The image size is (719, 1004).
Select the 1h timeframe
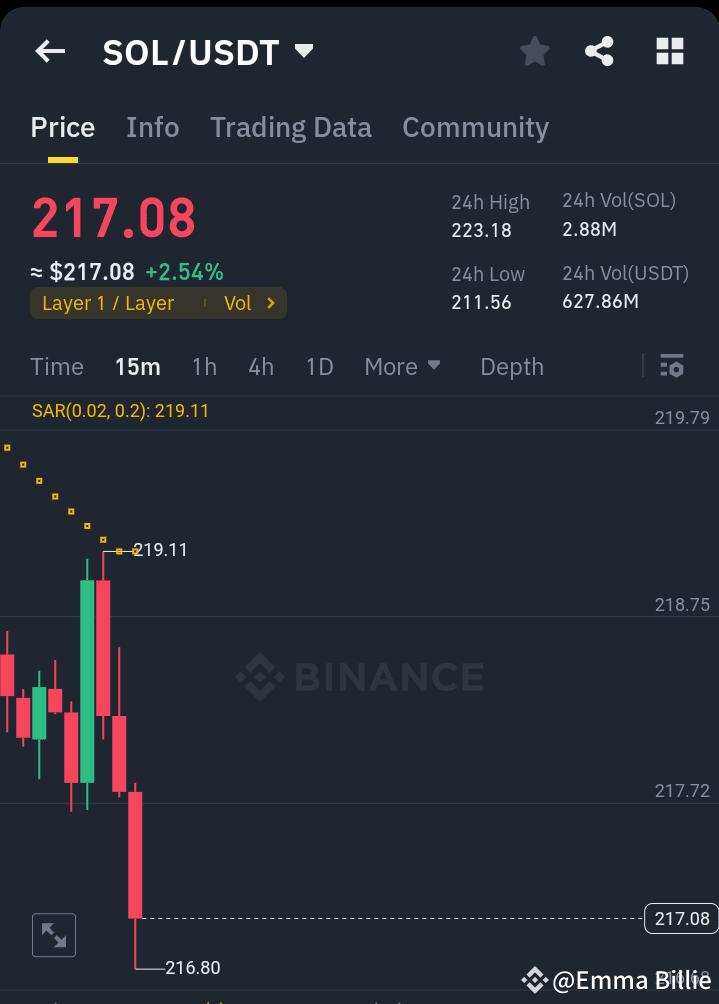[204, 367]
